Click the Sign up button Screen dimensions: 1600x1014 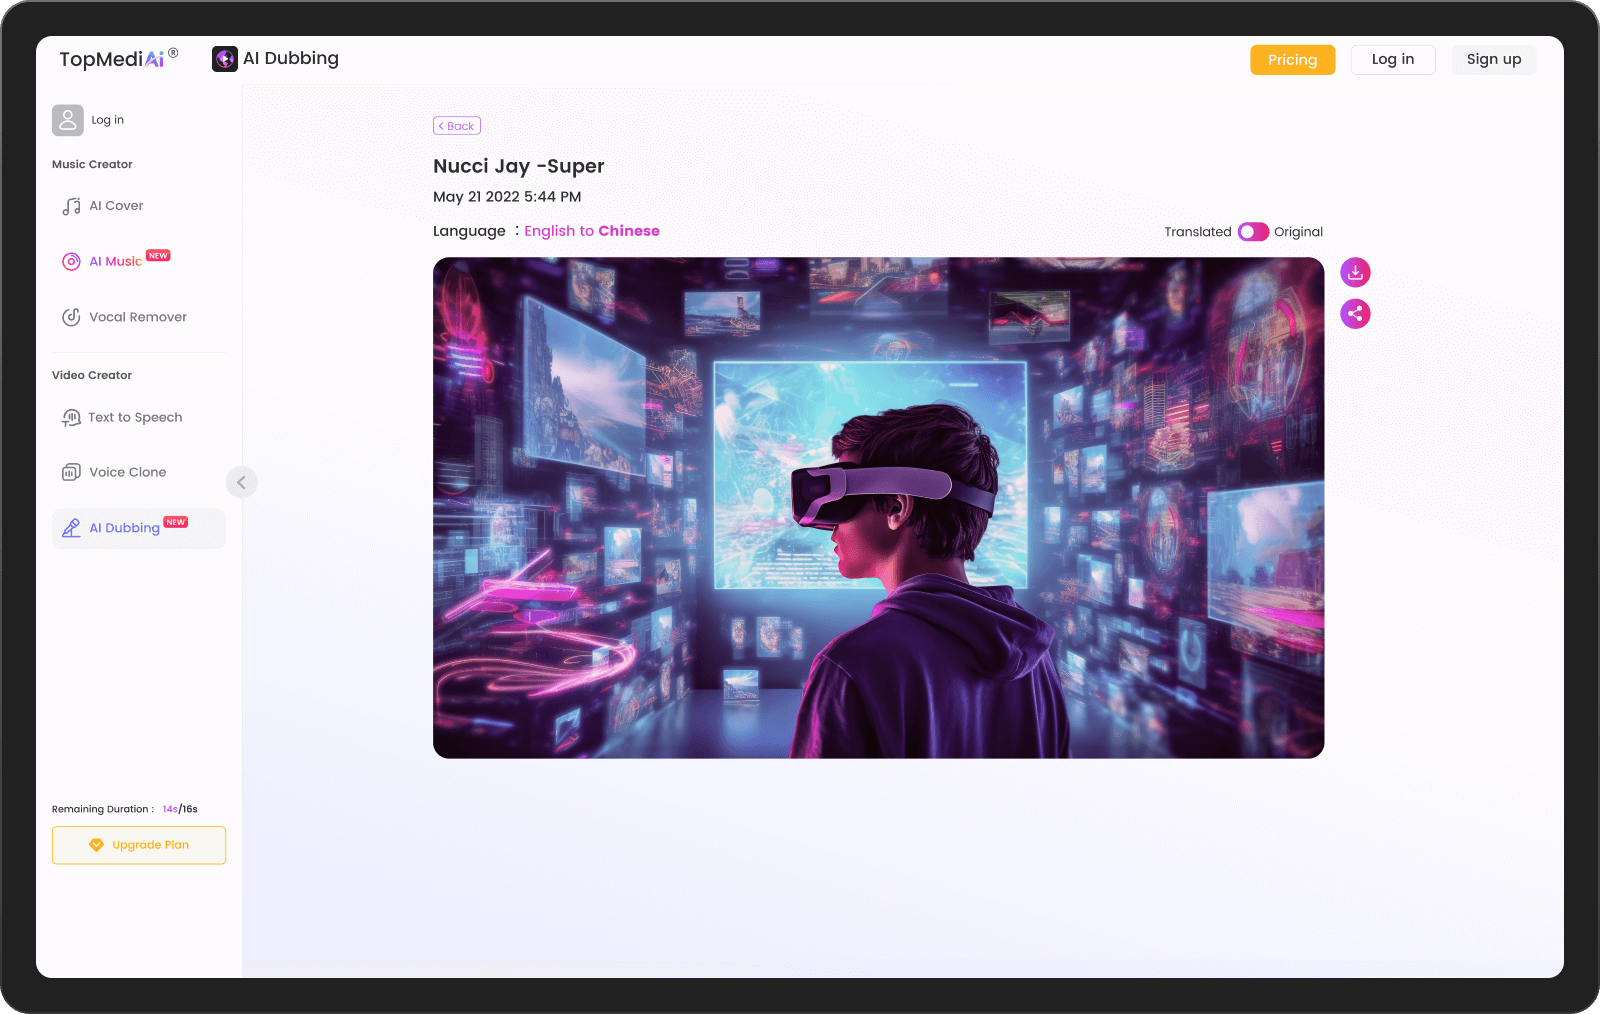[x=1493, y=60]
